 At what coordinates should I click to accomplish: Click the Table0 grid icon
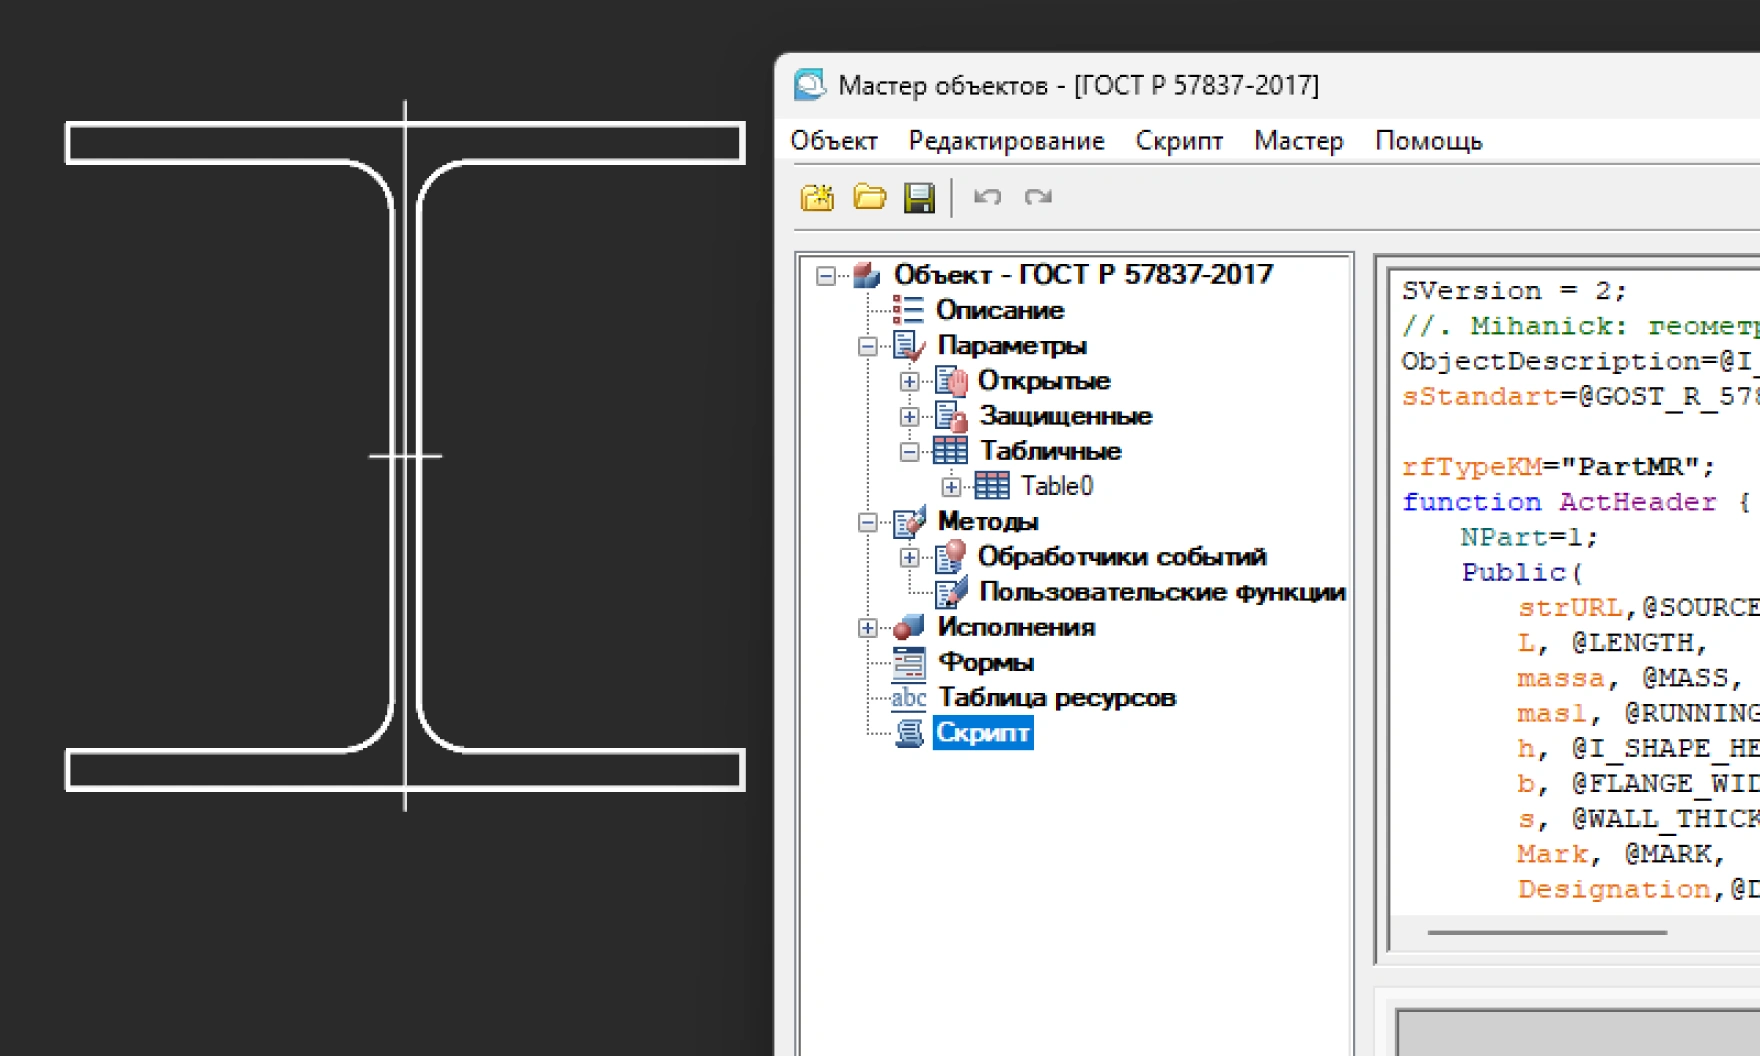click(992, 486)
